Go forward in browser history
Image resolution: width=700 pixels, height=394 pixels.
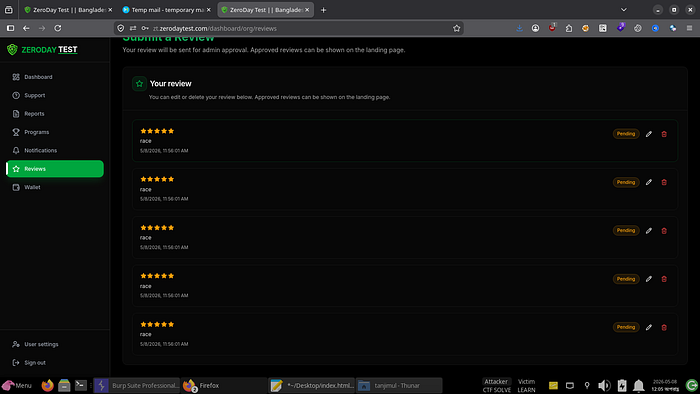pyautogui.click(x=42, y=28)
